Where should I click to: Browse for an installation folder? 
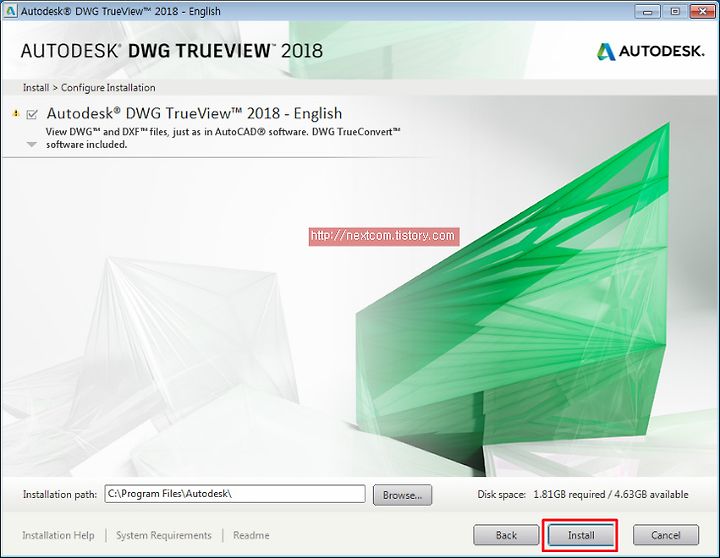click(402, 495)
